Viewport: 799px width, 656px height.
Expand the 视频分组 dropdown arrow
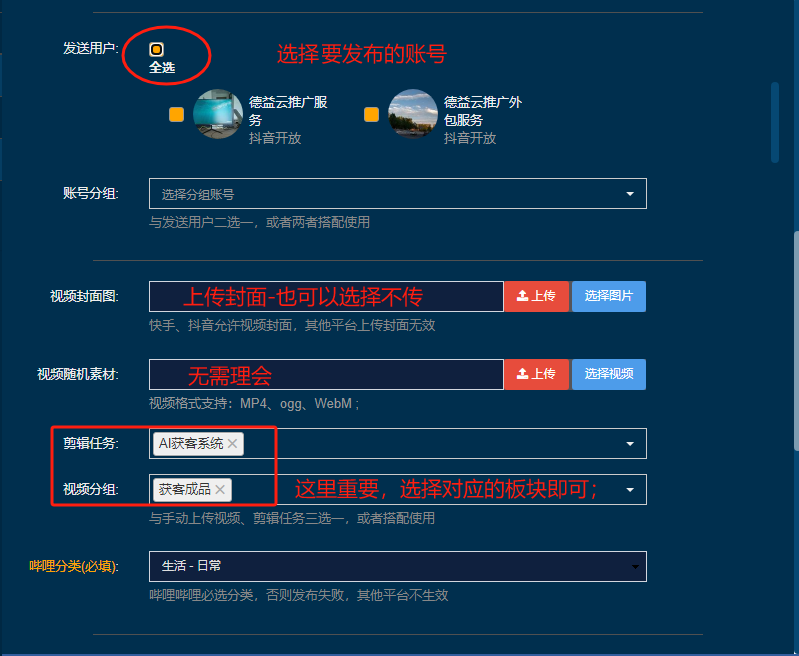click(x=630, y=490)
